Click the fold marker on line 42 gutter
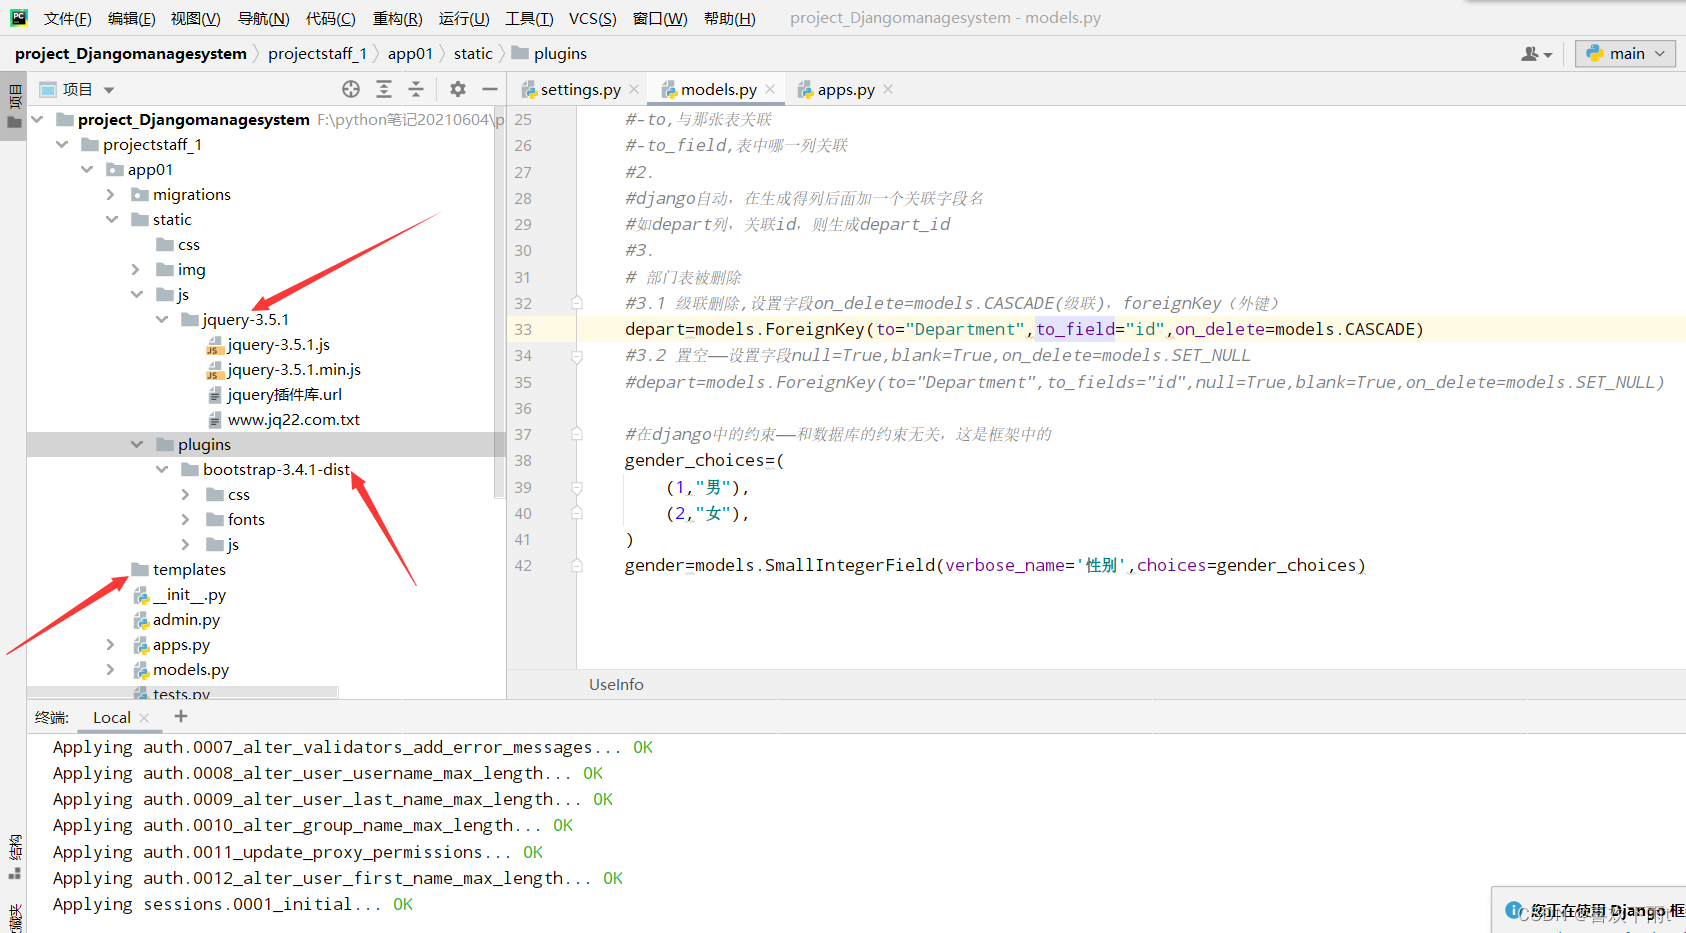This screenshot has width=1686, height=933. pos(577,565)
